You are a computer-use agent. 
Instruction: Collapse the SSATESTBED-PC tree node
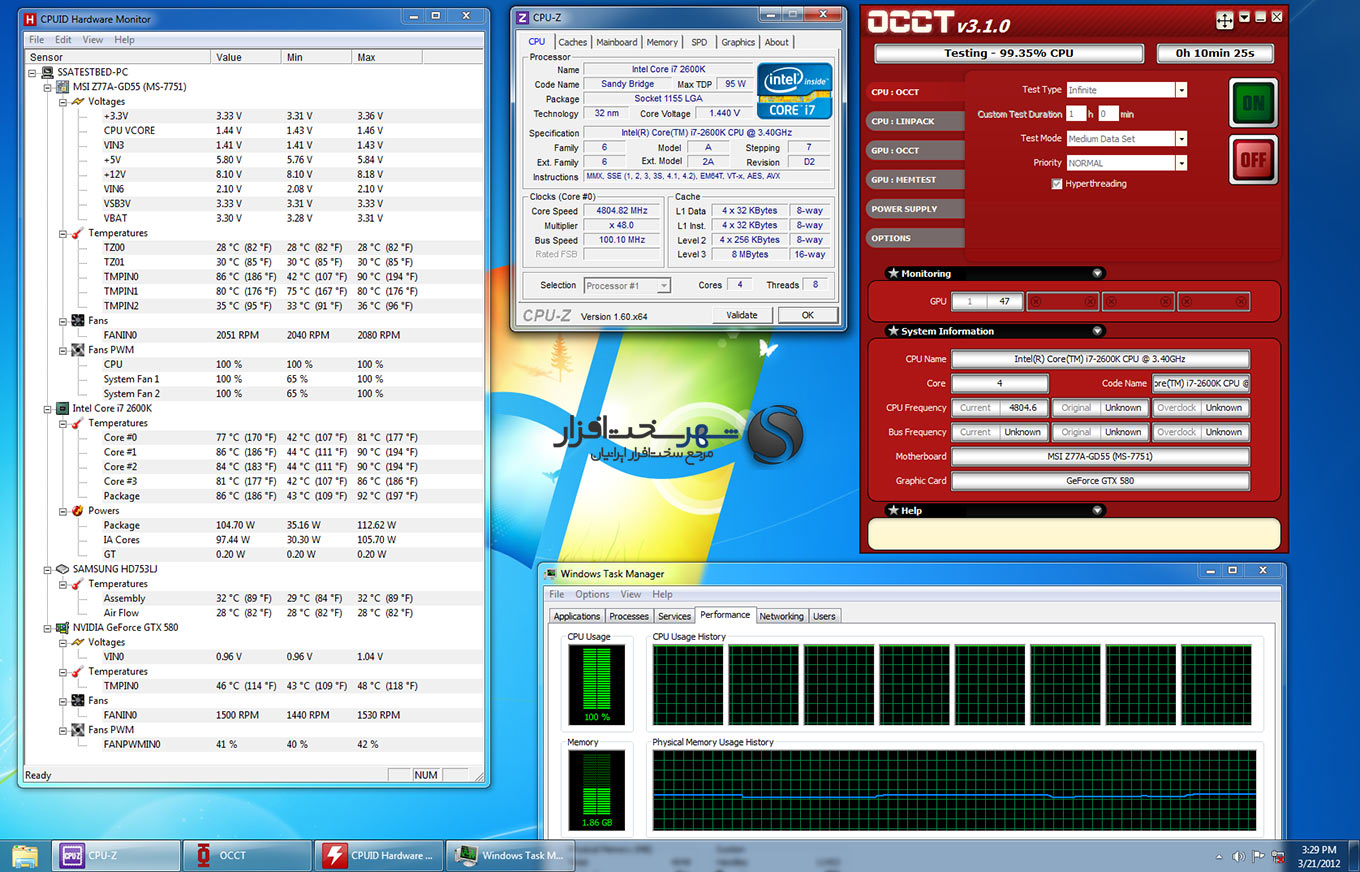coord(33,72)
